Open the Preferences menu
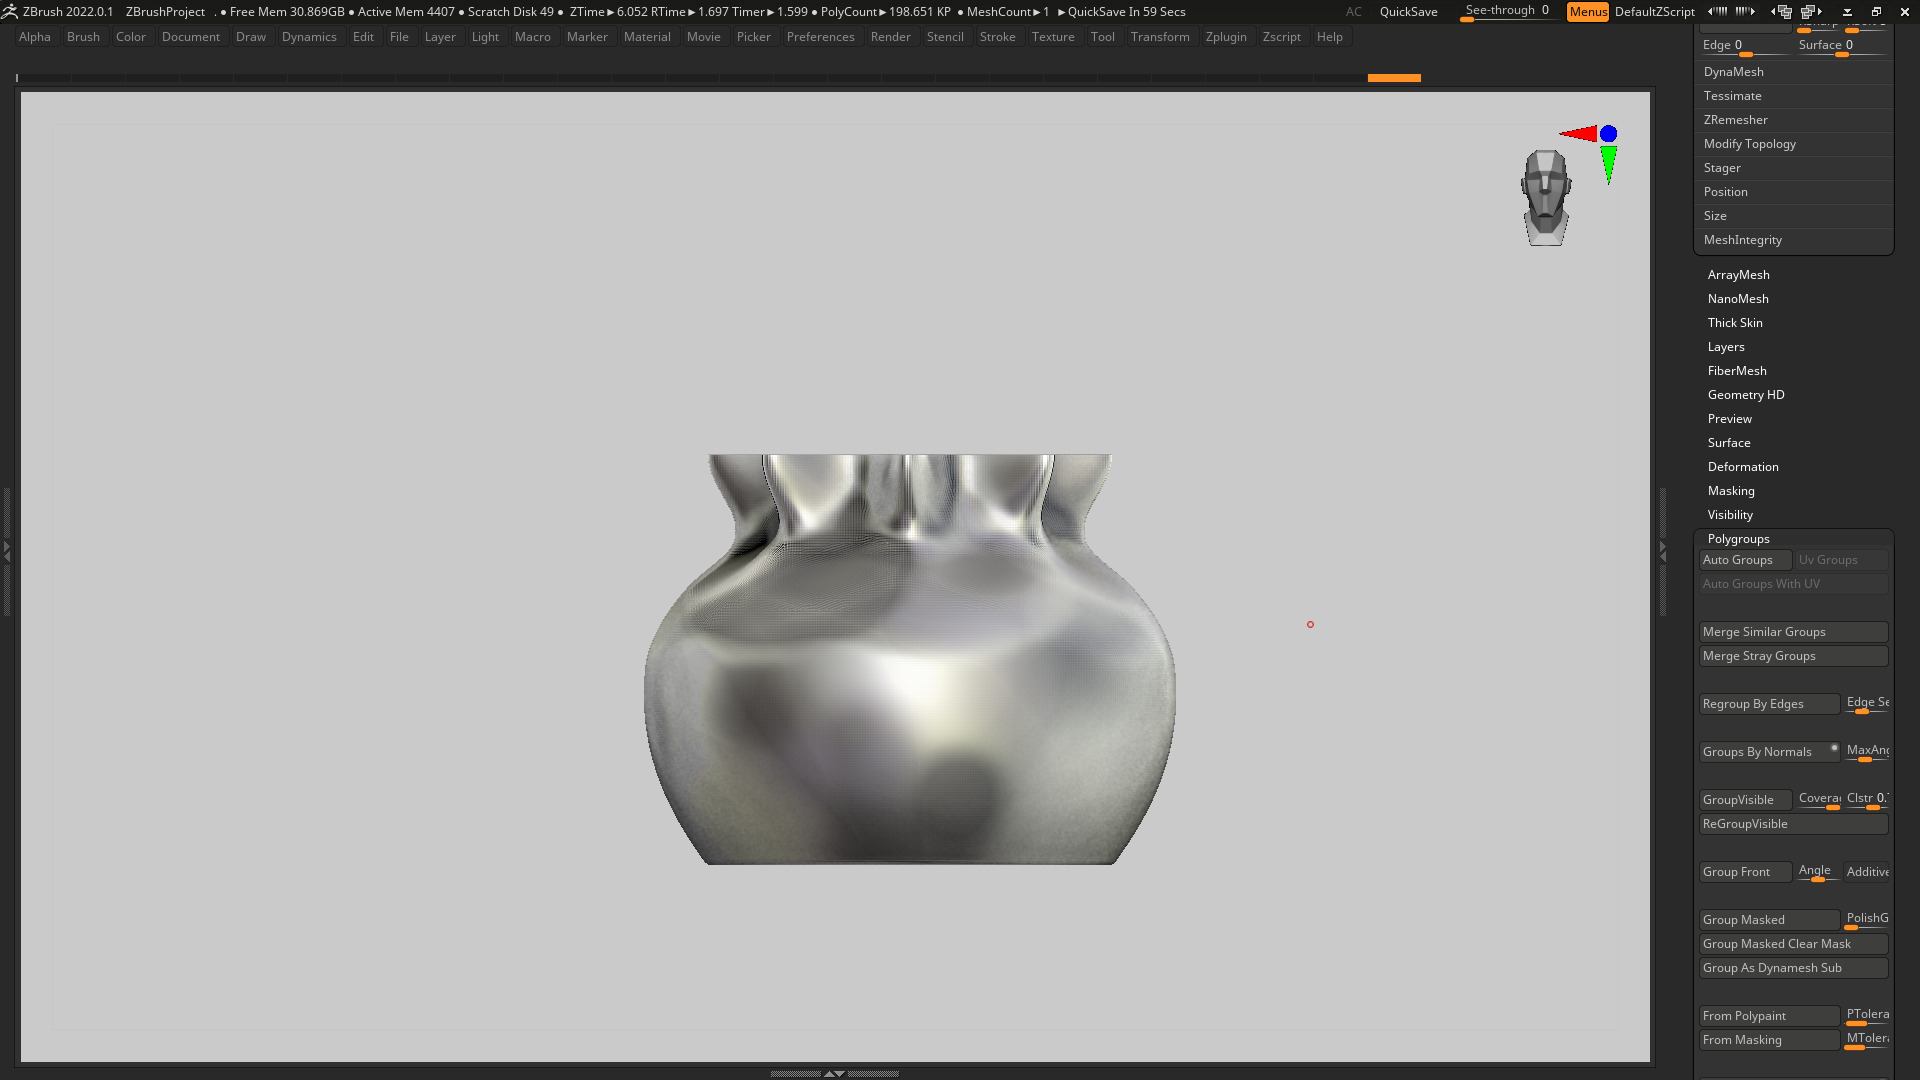The height and width of the screenshot is (1080, 1920). [x=820, y=37]
